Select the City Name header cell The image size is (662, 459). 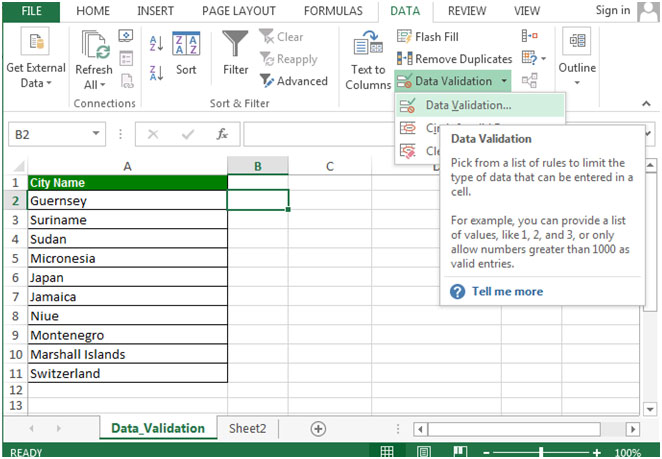(128, 182)
